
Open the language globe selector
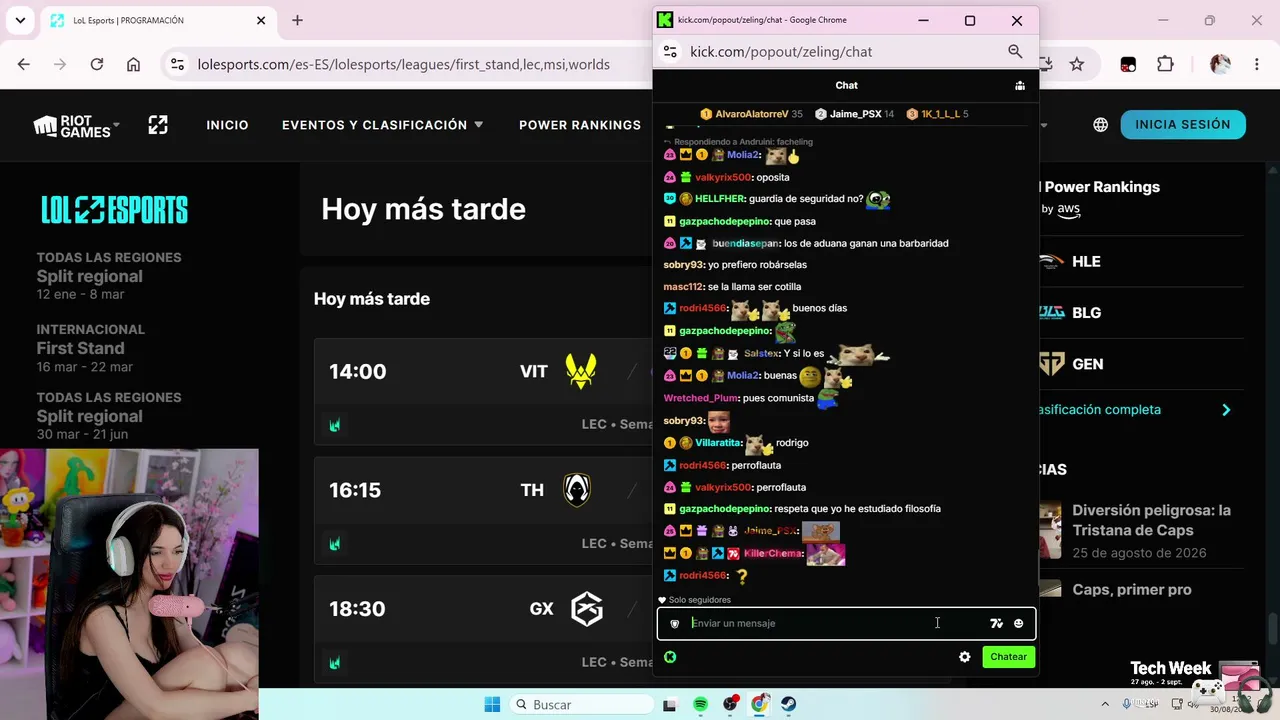1100,125
